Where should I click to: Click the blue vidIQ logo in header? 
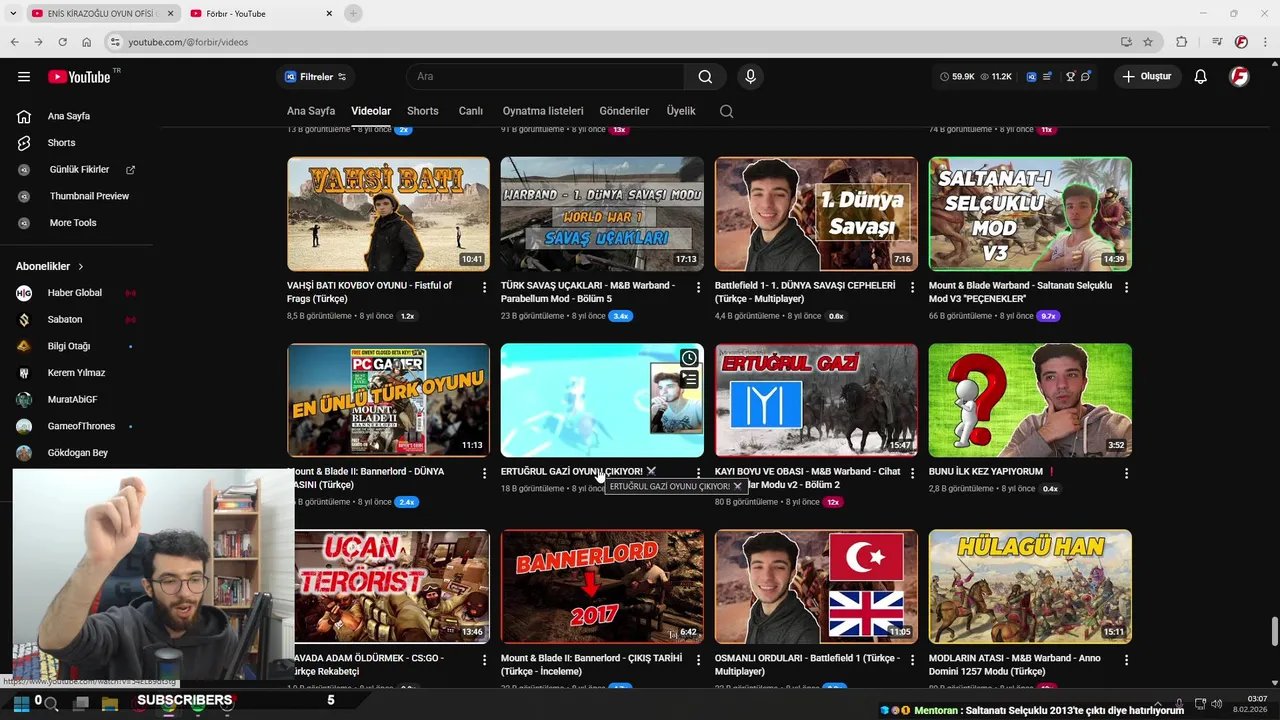[1032, 77]
